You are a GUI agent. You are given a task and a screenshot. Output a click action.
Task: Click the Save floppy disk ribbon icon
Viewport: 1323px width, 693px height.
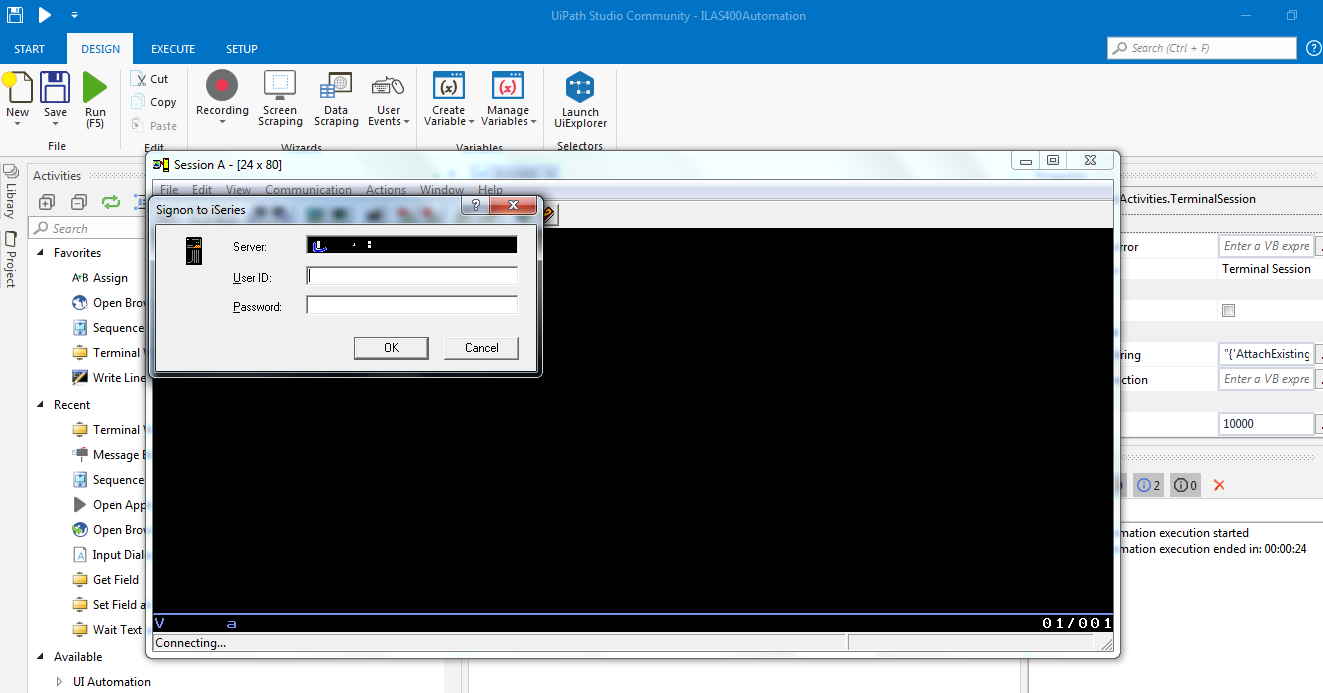55,87
